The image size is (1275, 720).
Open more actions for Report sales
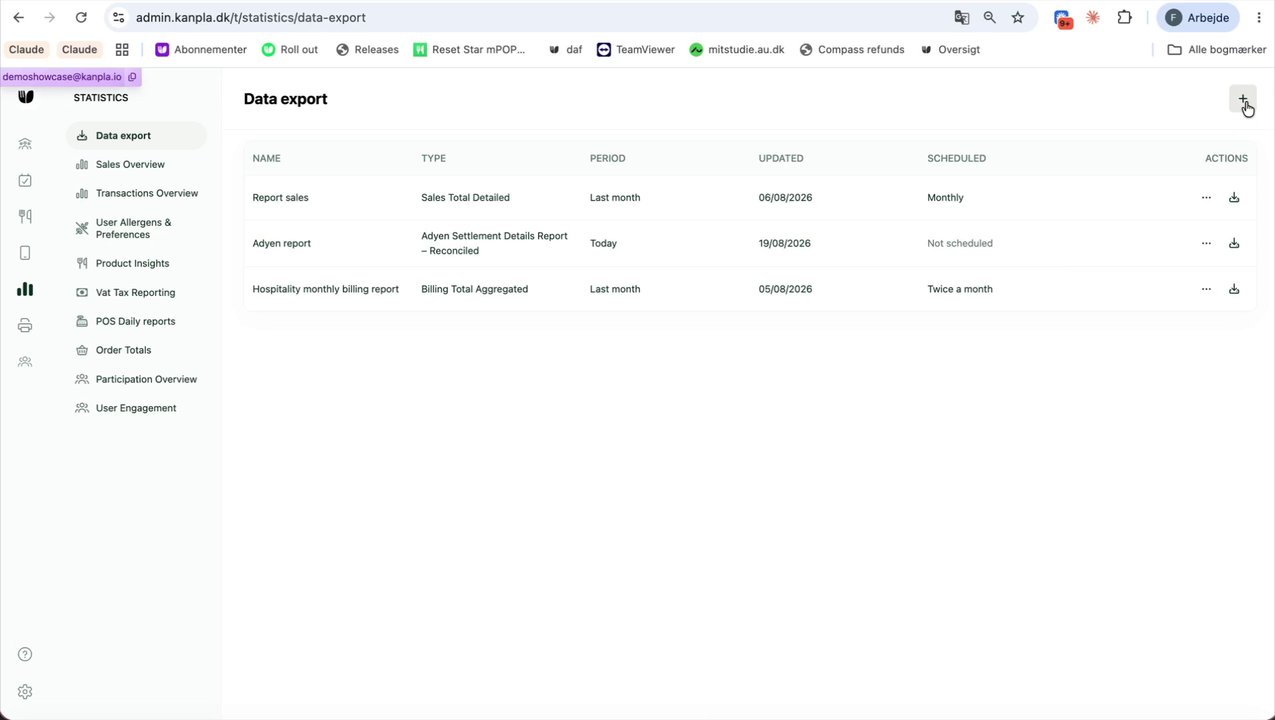point(1206,198)
